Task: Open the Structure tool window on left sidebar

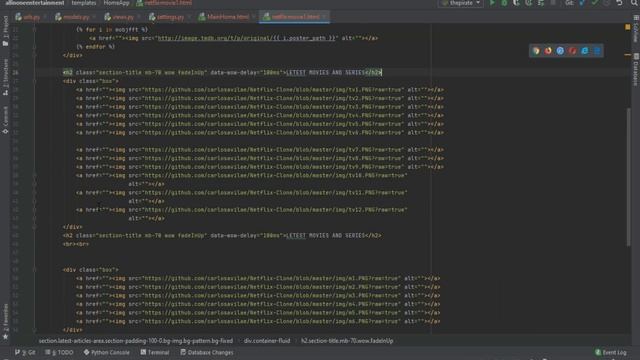Action: click(5, 77)
